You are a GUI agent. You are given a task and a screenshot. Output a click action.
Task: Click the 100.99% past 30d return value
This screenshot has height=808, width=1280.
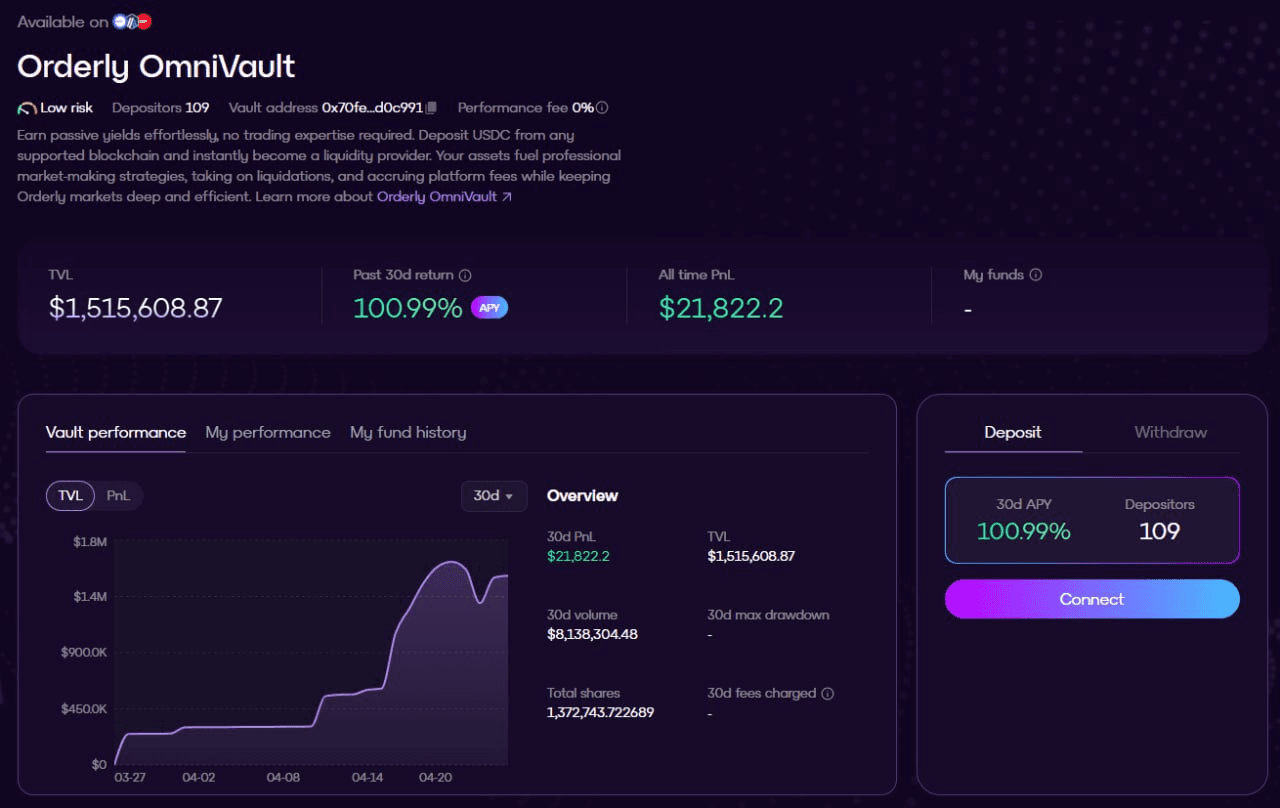(408, 308)
